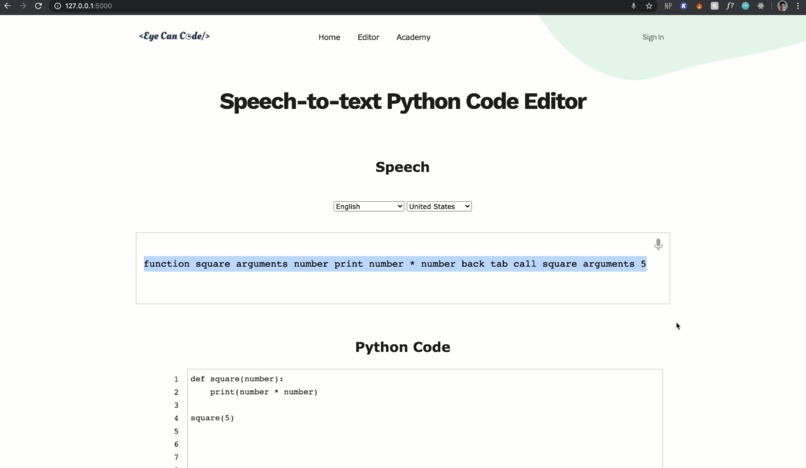Image resolution: width=806 pixels, height=468 pixels.
Task: Click empty line 3 in the code editor
Action: tap(425, 405)
